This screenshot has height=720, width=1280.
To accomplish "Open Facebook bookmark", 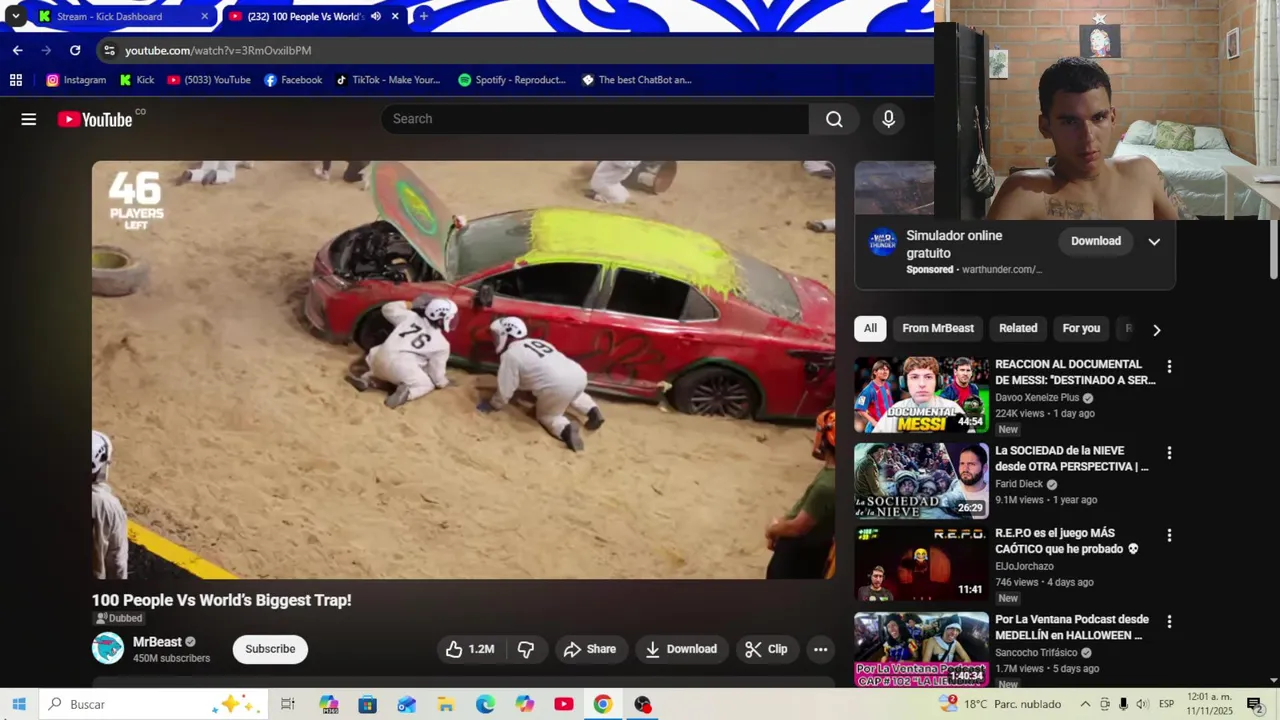I will tap(293, 80).
